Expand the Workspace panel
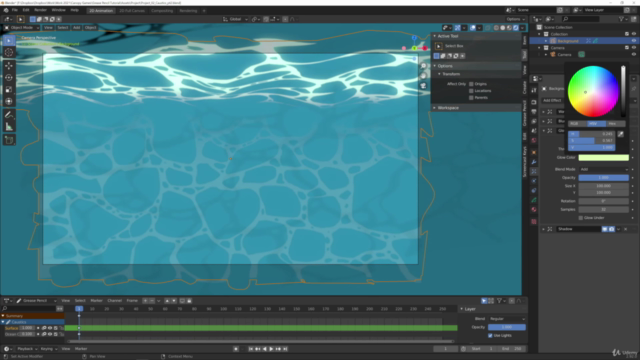 [435, 108]
